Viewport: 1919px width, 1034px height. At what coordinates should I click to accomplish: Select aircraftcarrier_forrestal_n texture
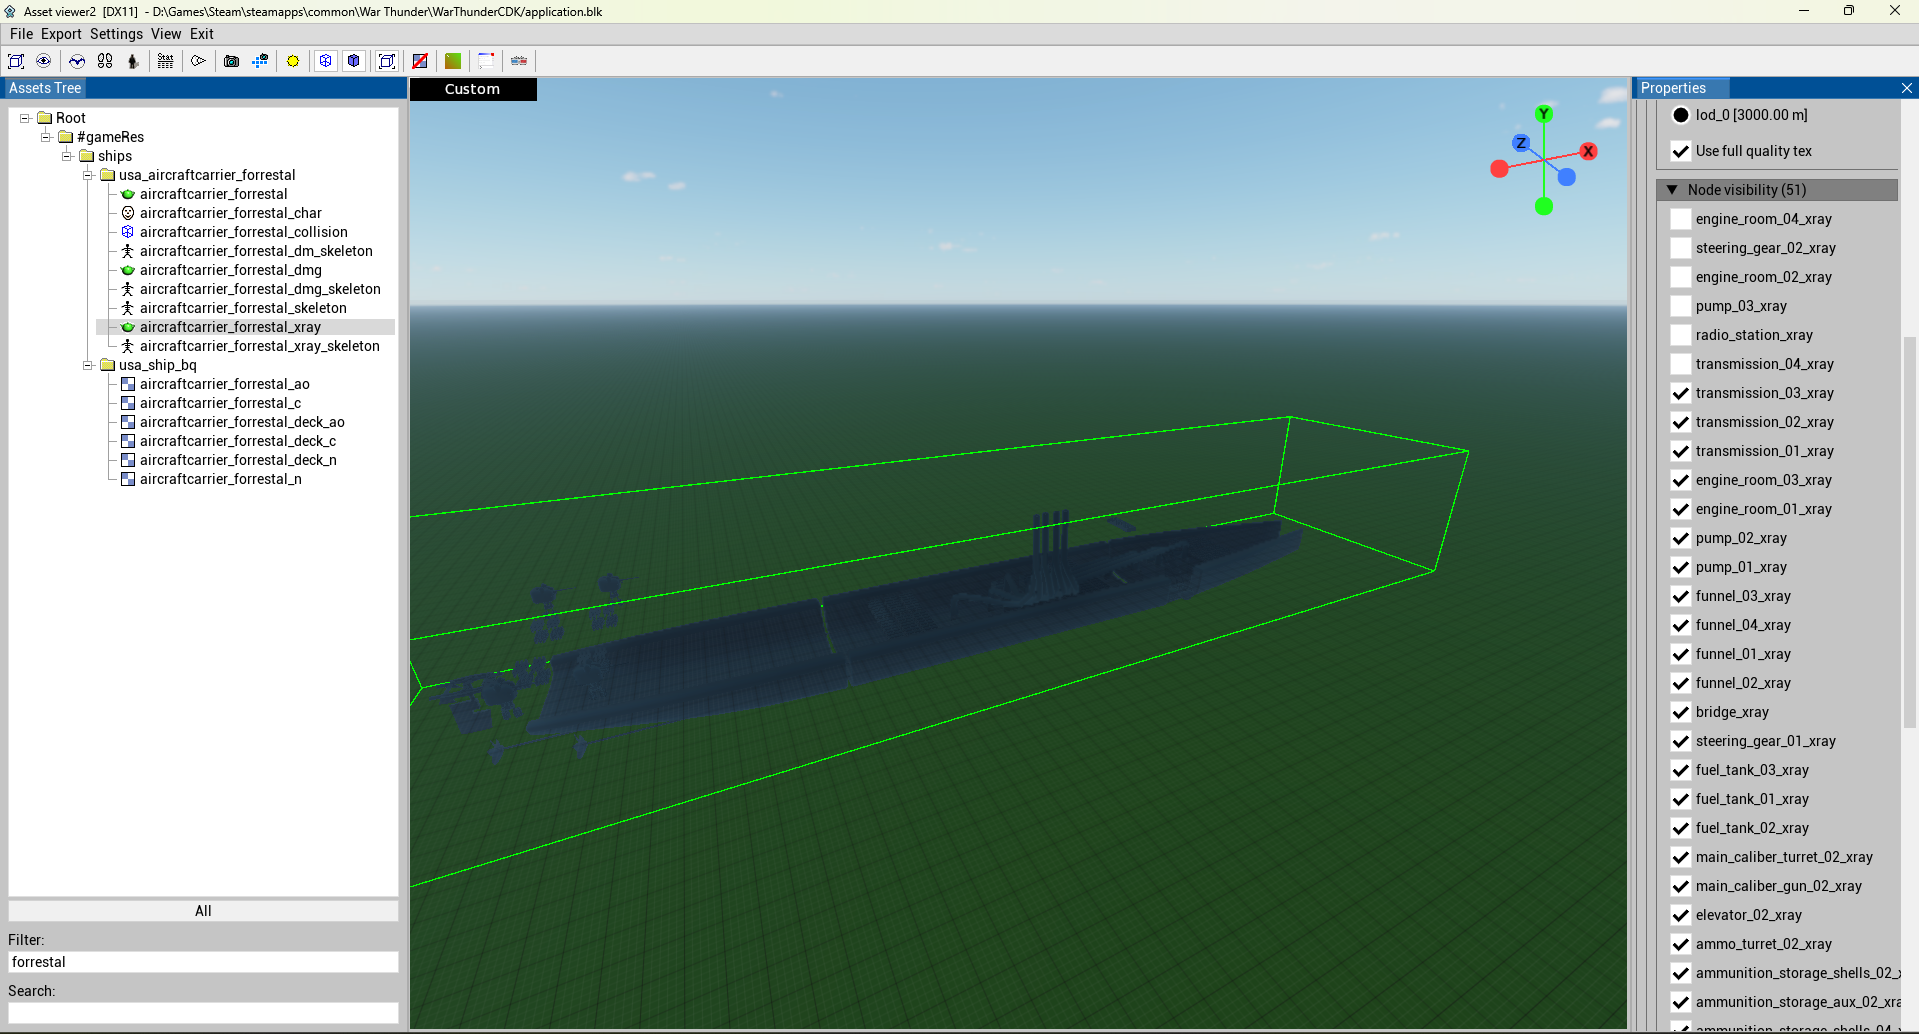[220, 479]
